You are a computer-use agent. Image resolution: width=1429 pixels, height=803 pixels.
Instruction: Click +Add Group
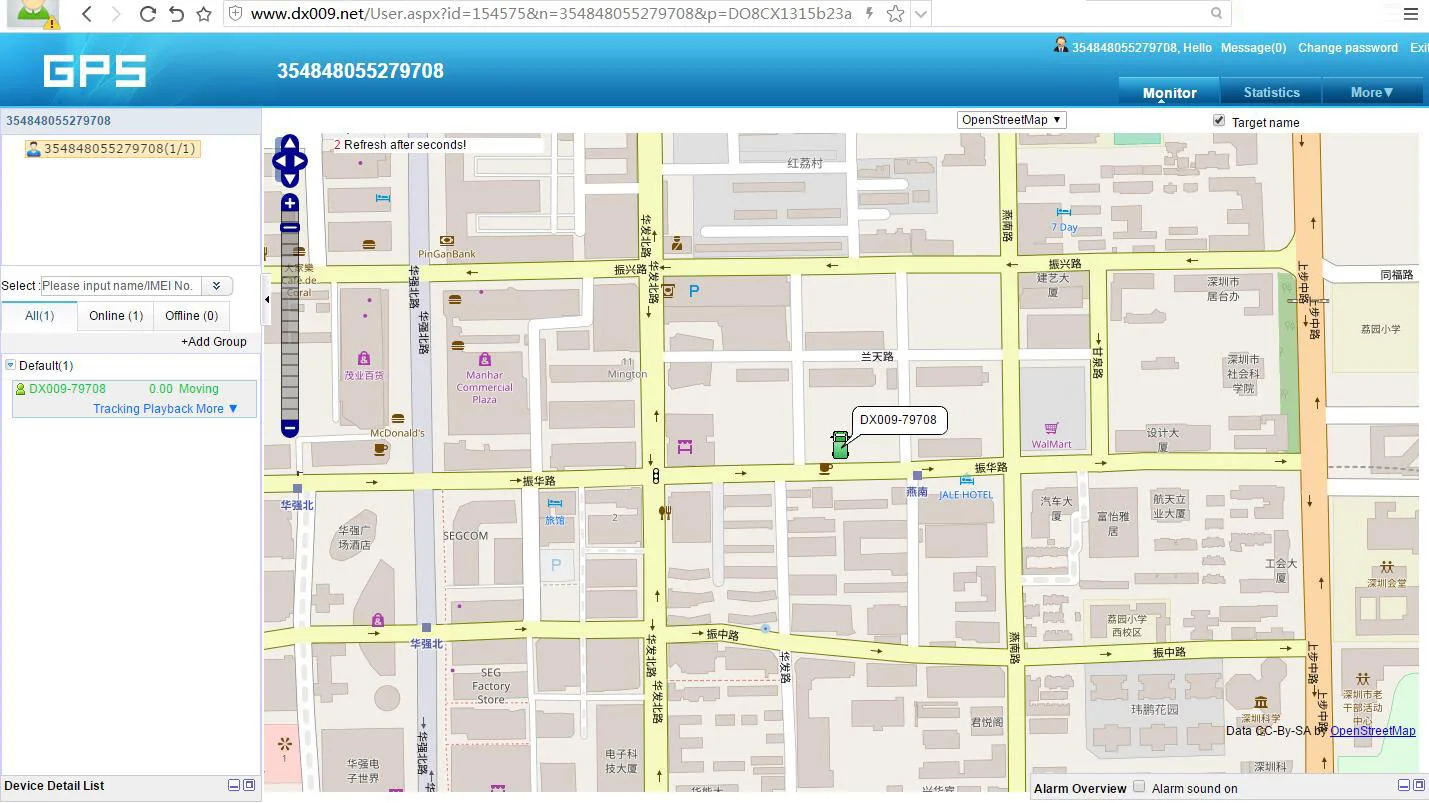tap(214, 342)
